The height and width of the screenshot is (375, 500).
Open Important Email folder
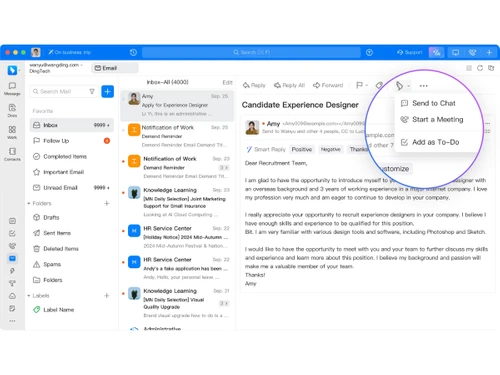tap(71, 172)
